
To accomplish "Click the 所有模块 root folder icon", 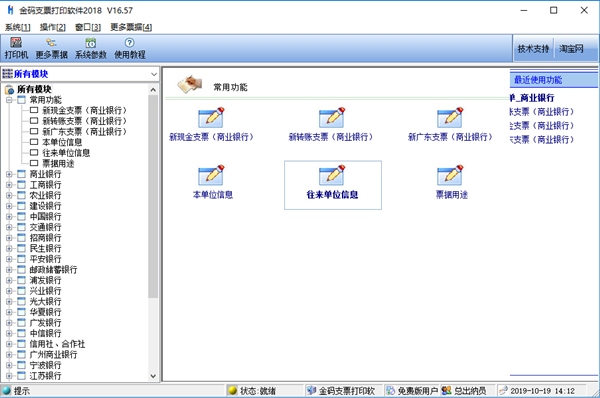I will coord(9,90).
